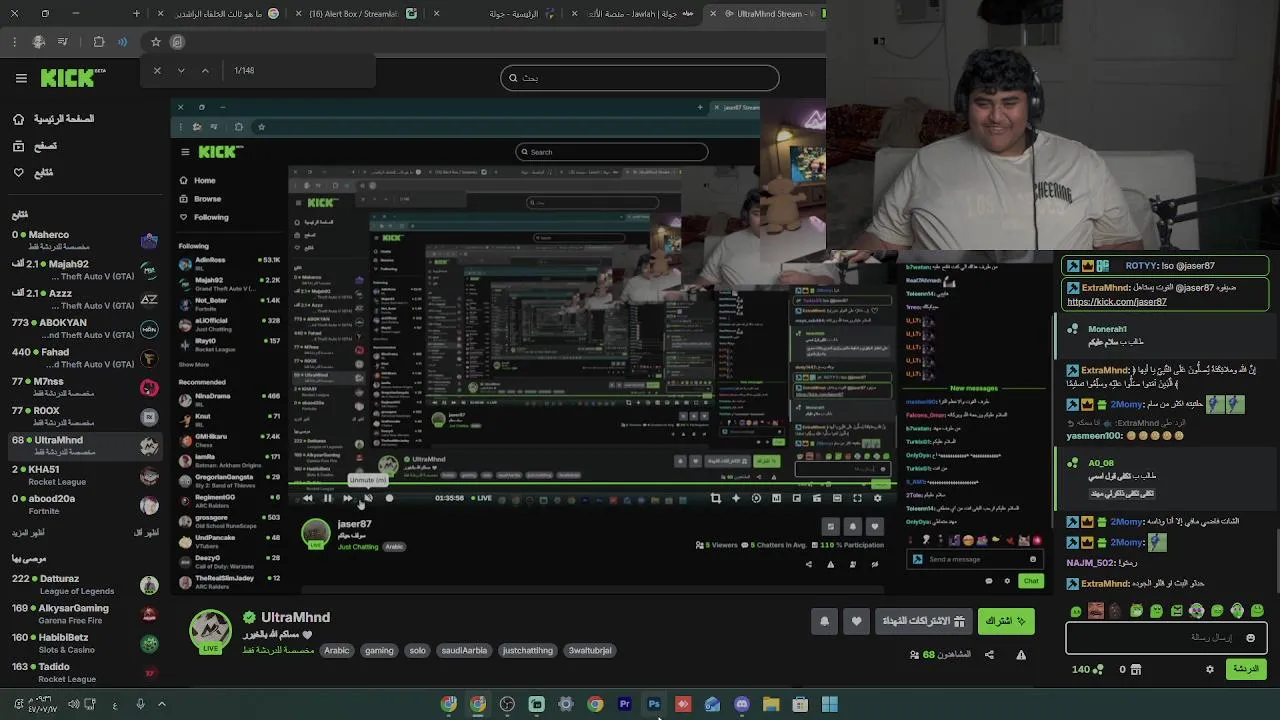Image resolution: width=1280 pixels, height=720 pixels.
Task: Open a new browser tab
Action: click(x=137, y=14)
